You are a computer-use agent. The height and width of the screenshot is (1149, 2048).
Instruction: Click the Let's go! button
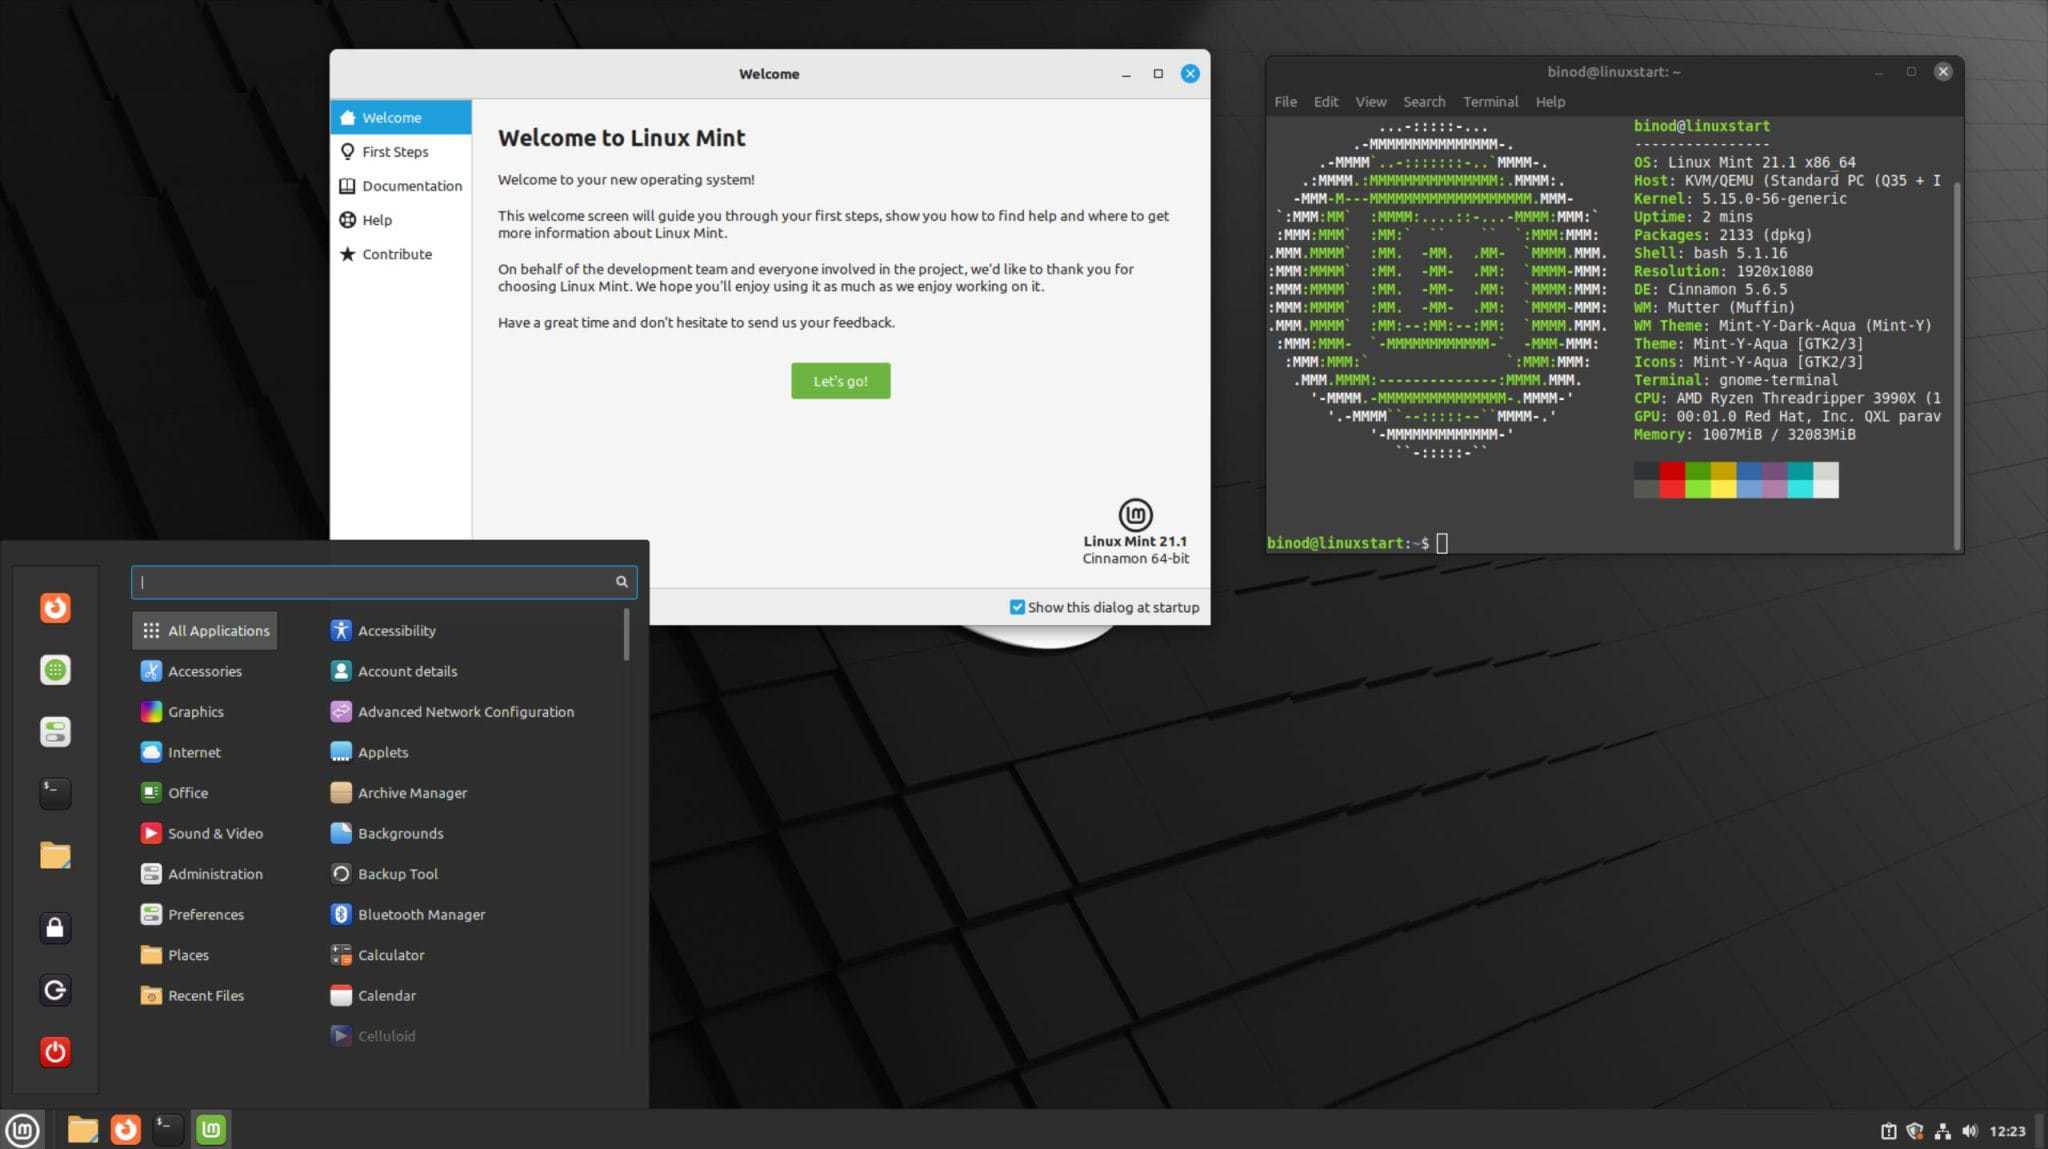point(840,380)
